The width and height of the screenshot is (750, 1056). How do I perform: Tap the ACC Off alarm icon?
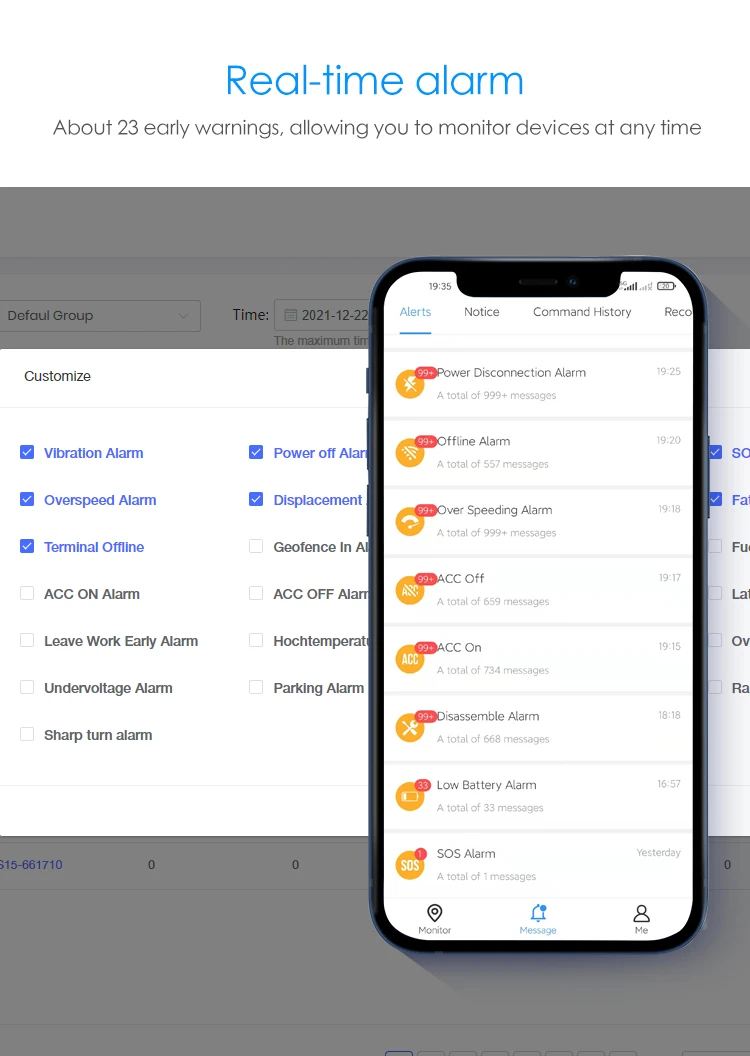click(x=410, y=590)
